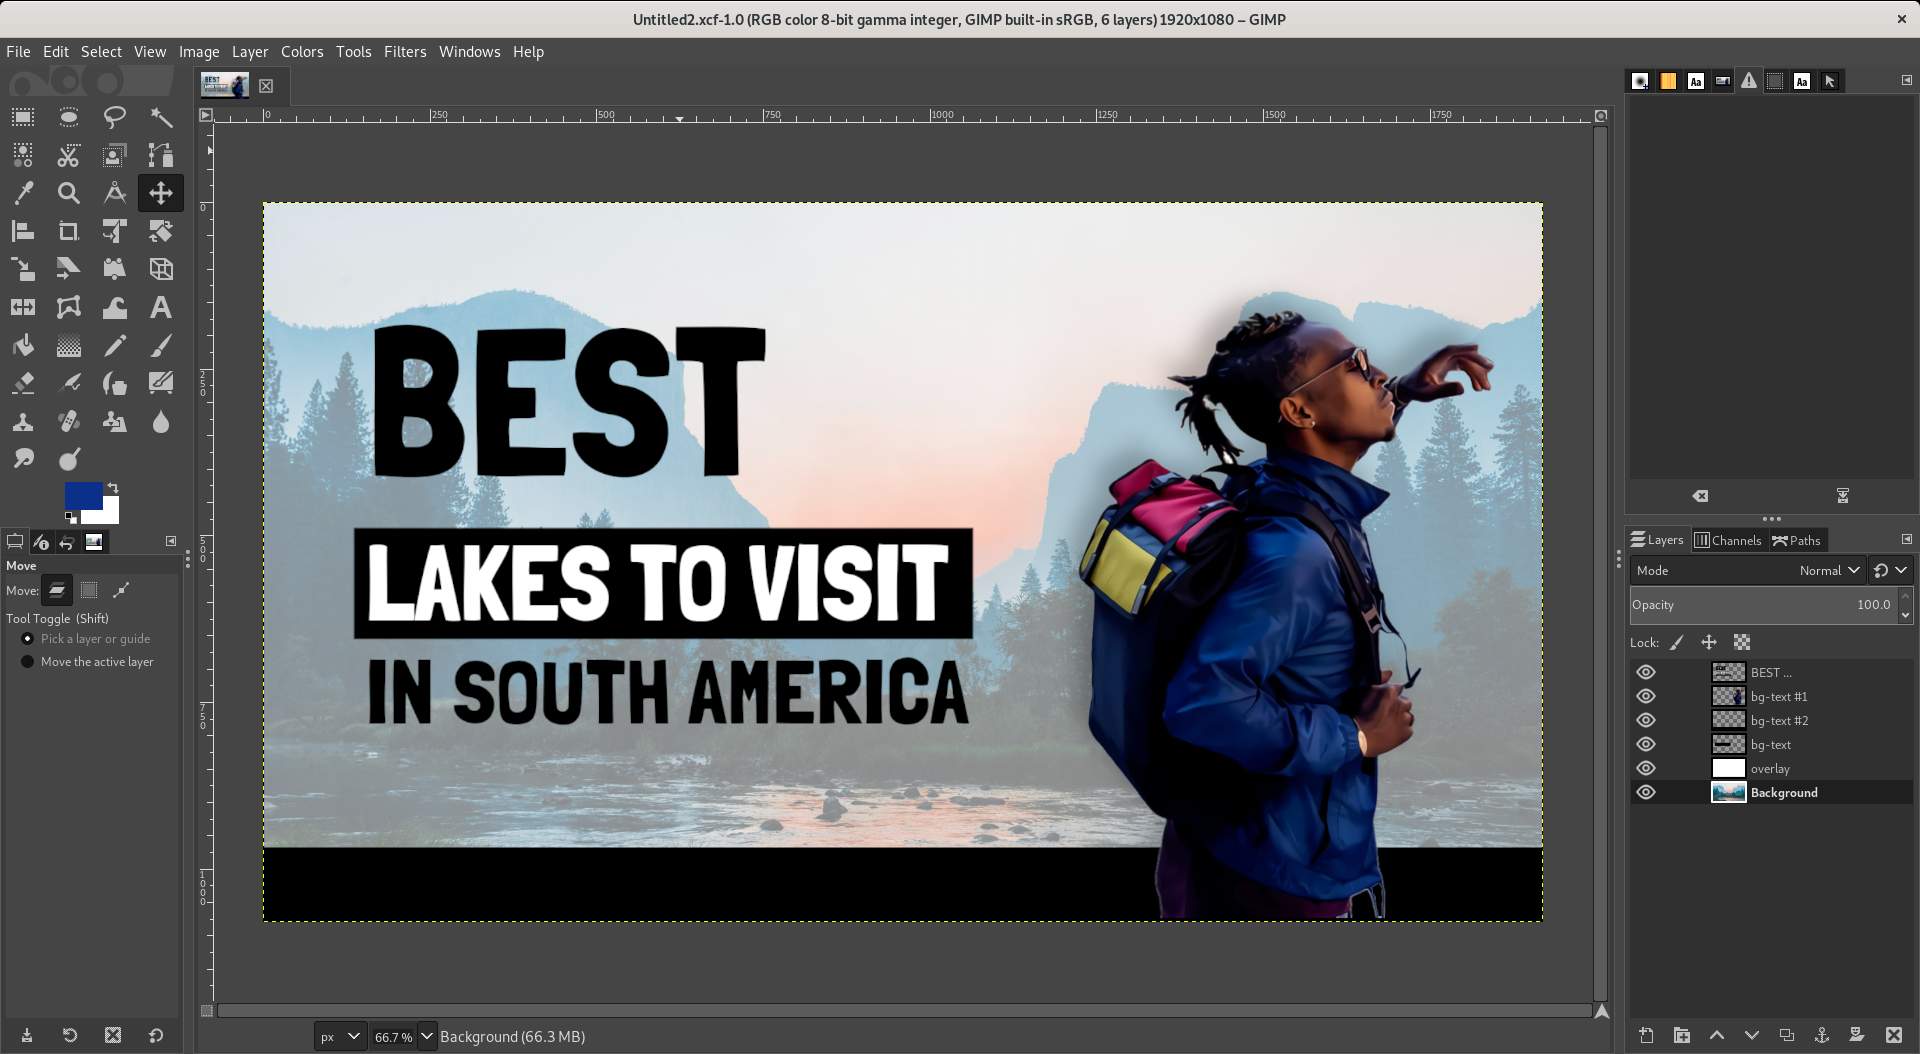Select the Eraser tool
1920x1054 pixels.
coord(23,384)
